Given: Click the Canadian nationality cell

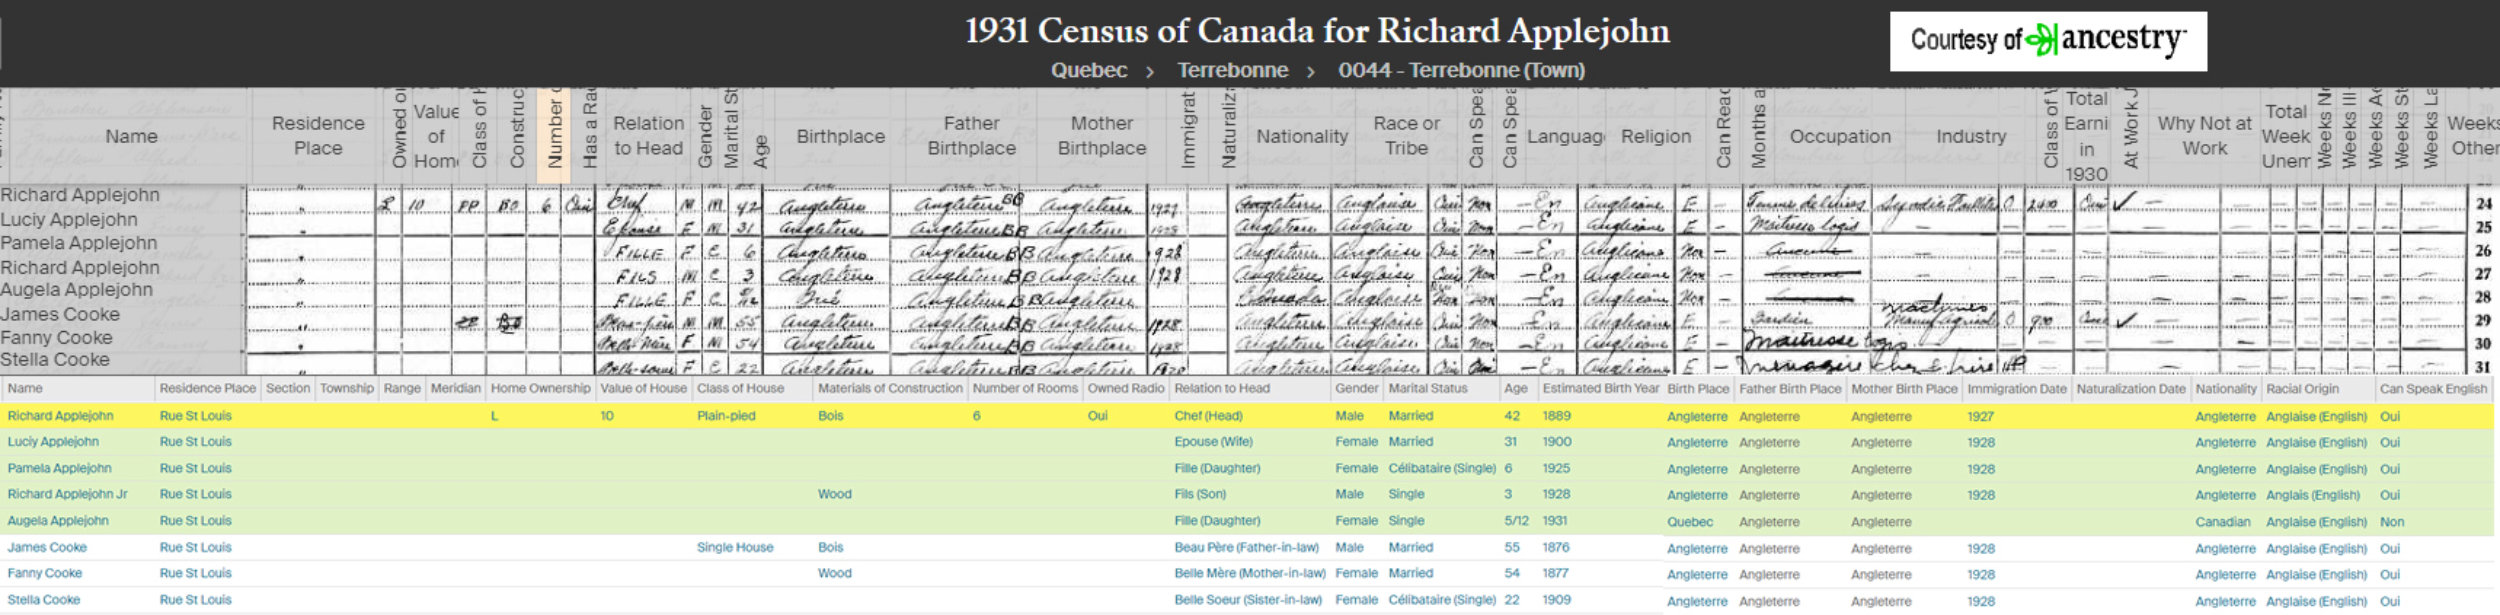Looking at the screenshot, I should click(2223, 522).
